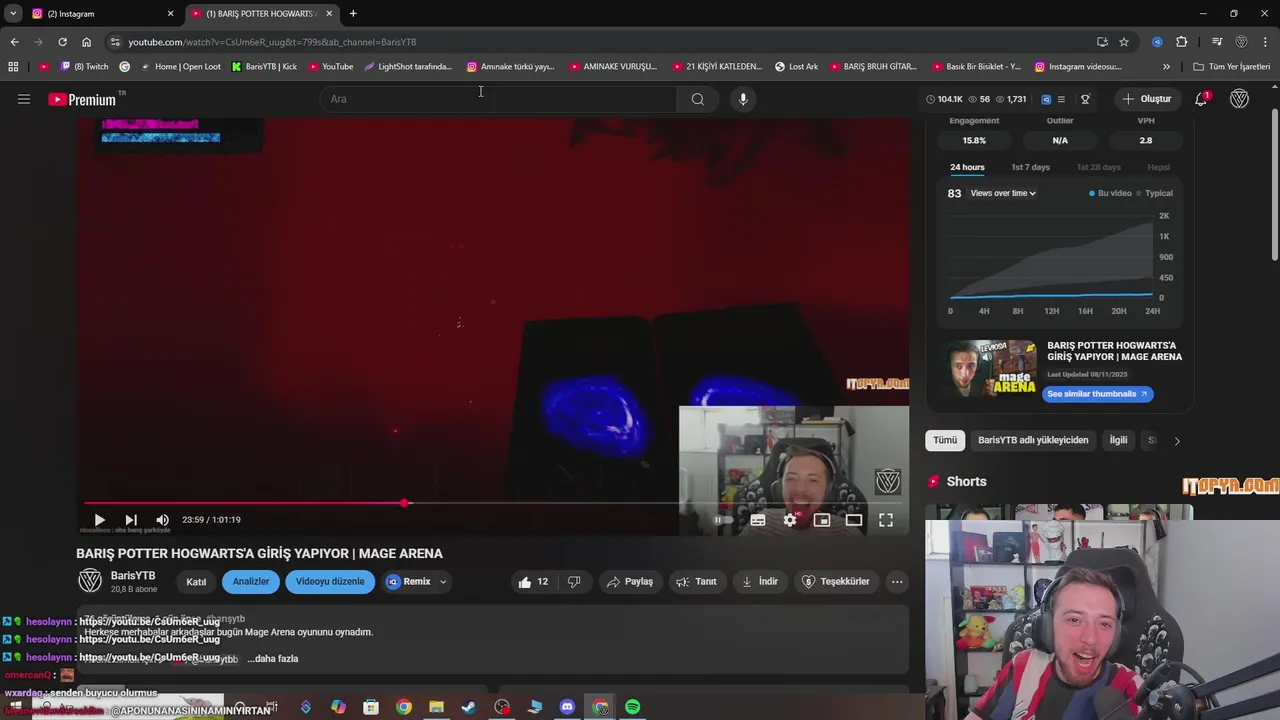
Task: Reload the page
Action: click(62, 42)
